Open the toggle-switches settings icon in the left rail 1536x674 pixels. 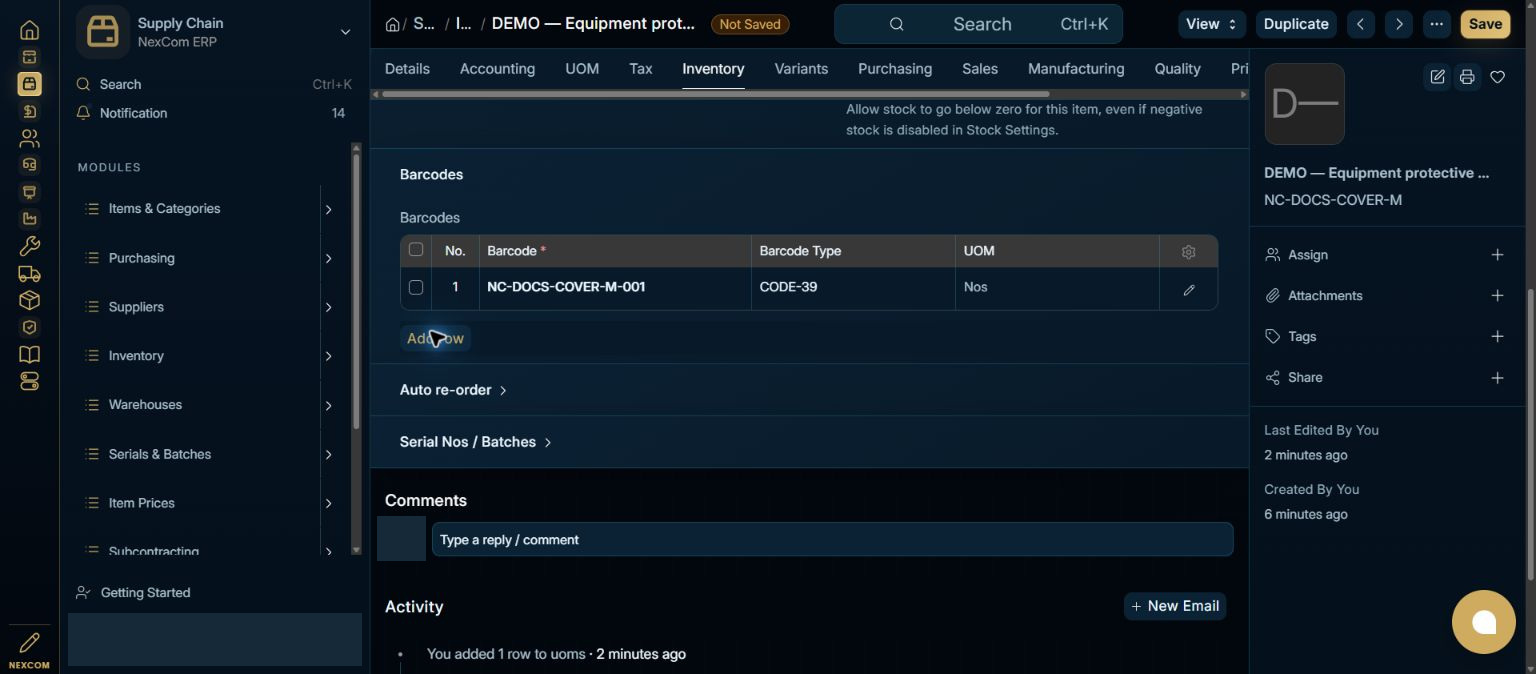pyautogui.click(x=29, y=381)
